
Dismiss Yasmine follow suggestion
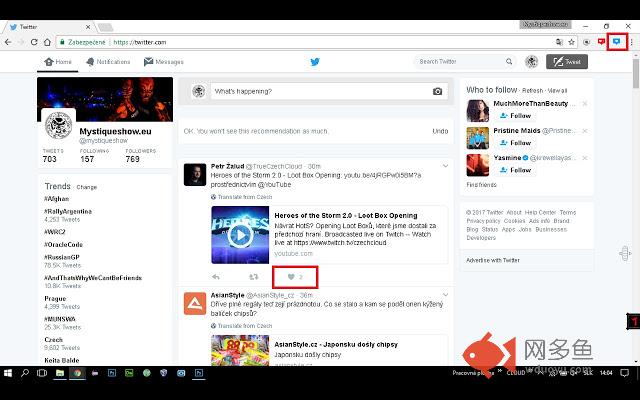pos(584,158)
